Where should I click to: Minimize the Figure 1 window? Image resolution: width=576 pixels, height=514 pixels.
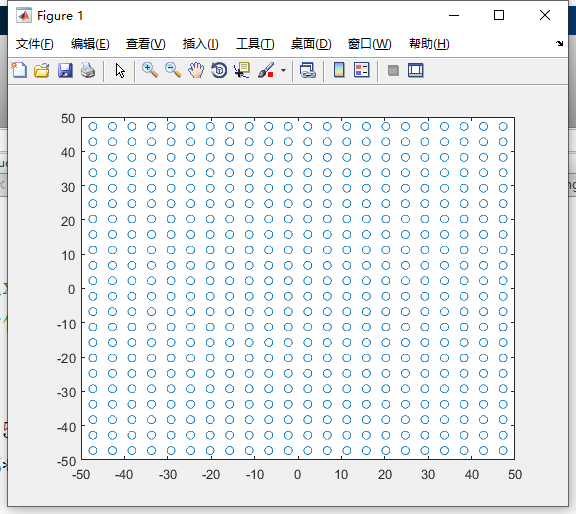[x=454, y=15]
